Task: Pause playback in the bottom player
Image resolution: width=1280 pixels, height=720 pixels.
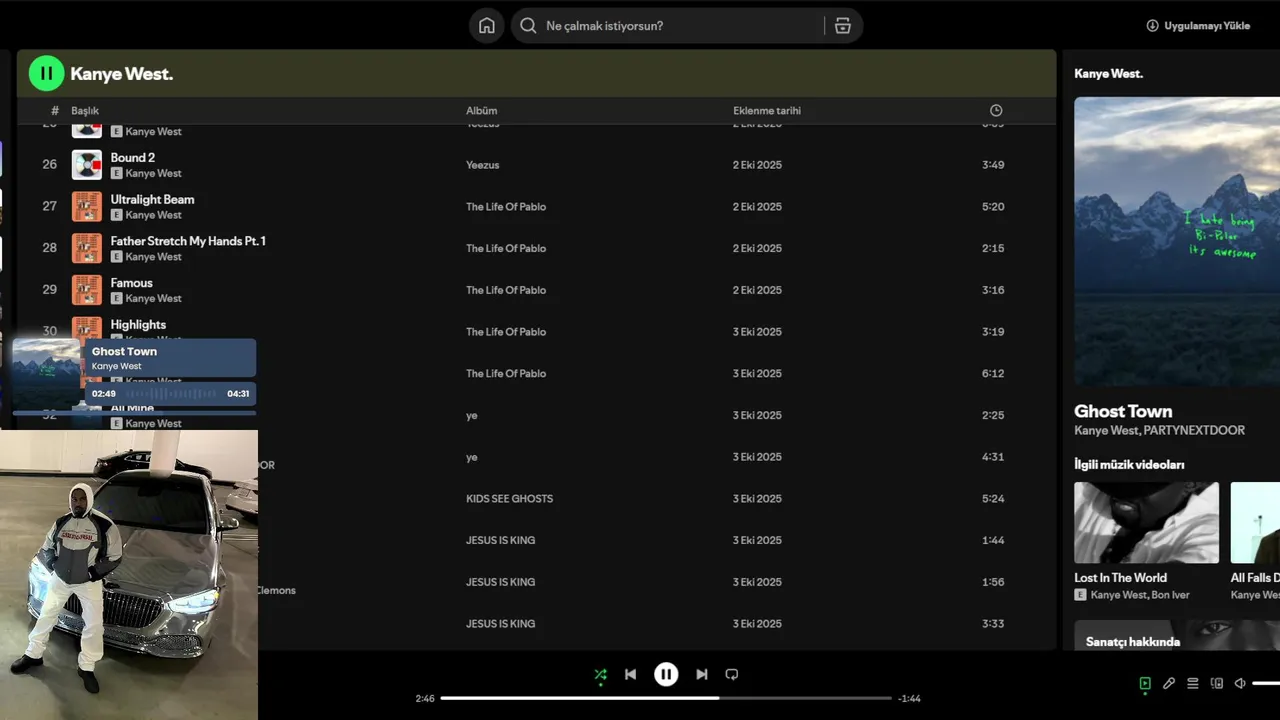Action: pyautogui.click(x=666, y=675)
